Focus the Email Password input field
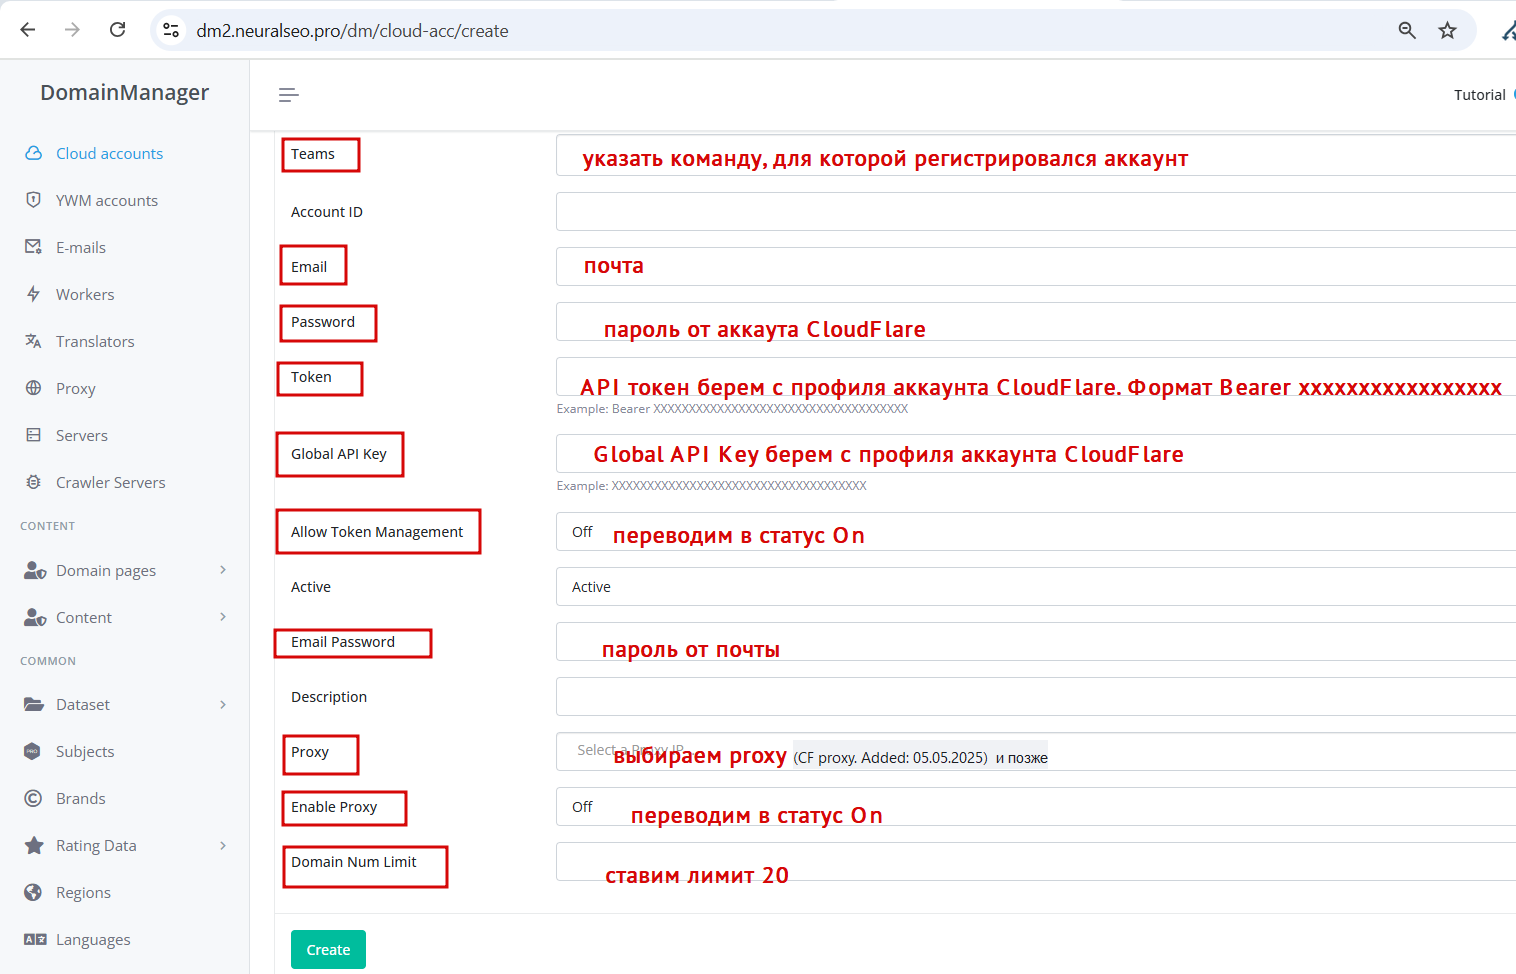 1036,642
